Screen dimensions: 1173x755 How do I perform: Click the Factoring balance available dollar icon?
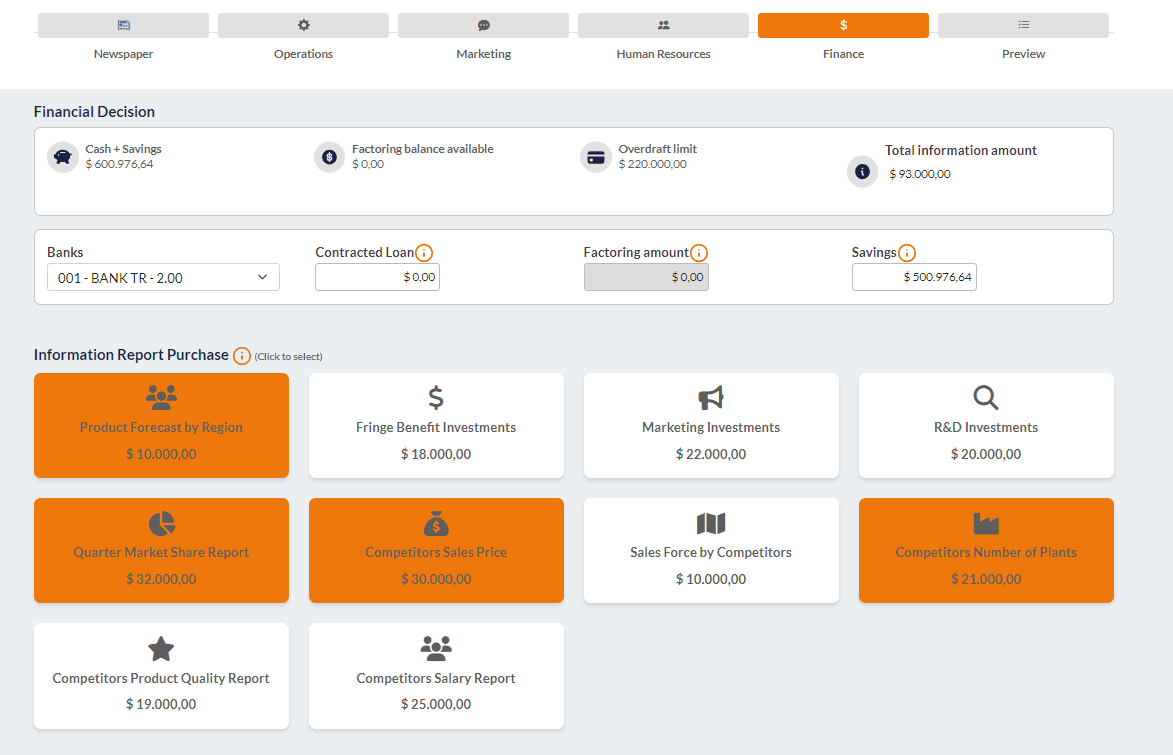coord(329,157)
